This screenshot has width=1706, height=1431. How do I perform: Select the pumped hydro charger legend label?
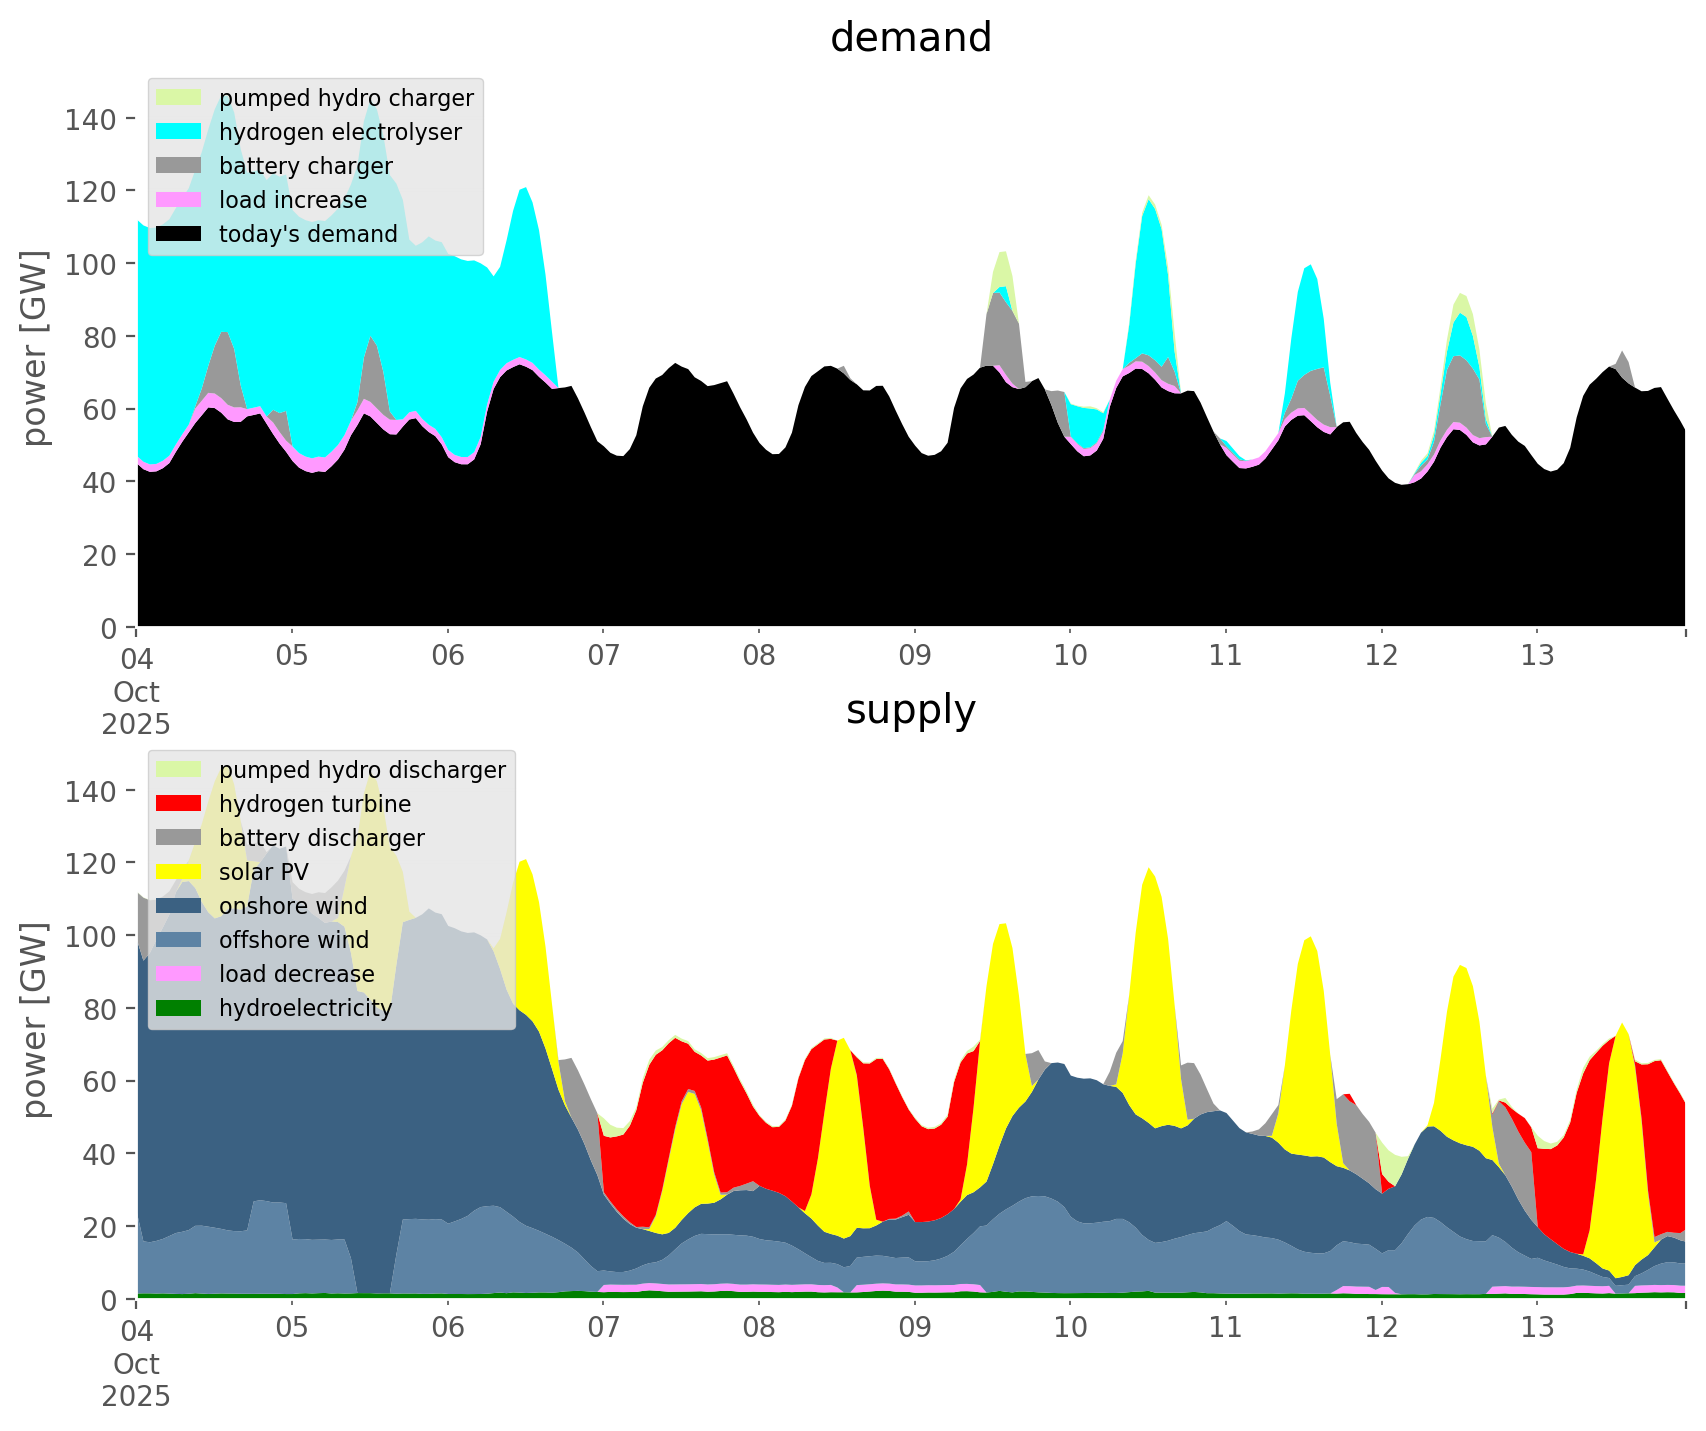tap(346, 98)
